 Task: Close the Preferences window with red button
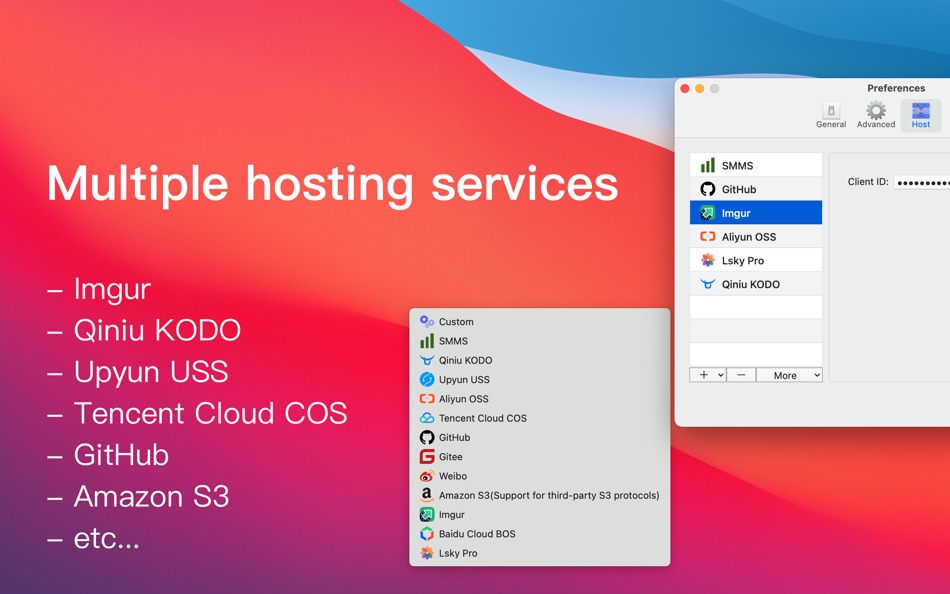[685, 88]
